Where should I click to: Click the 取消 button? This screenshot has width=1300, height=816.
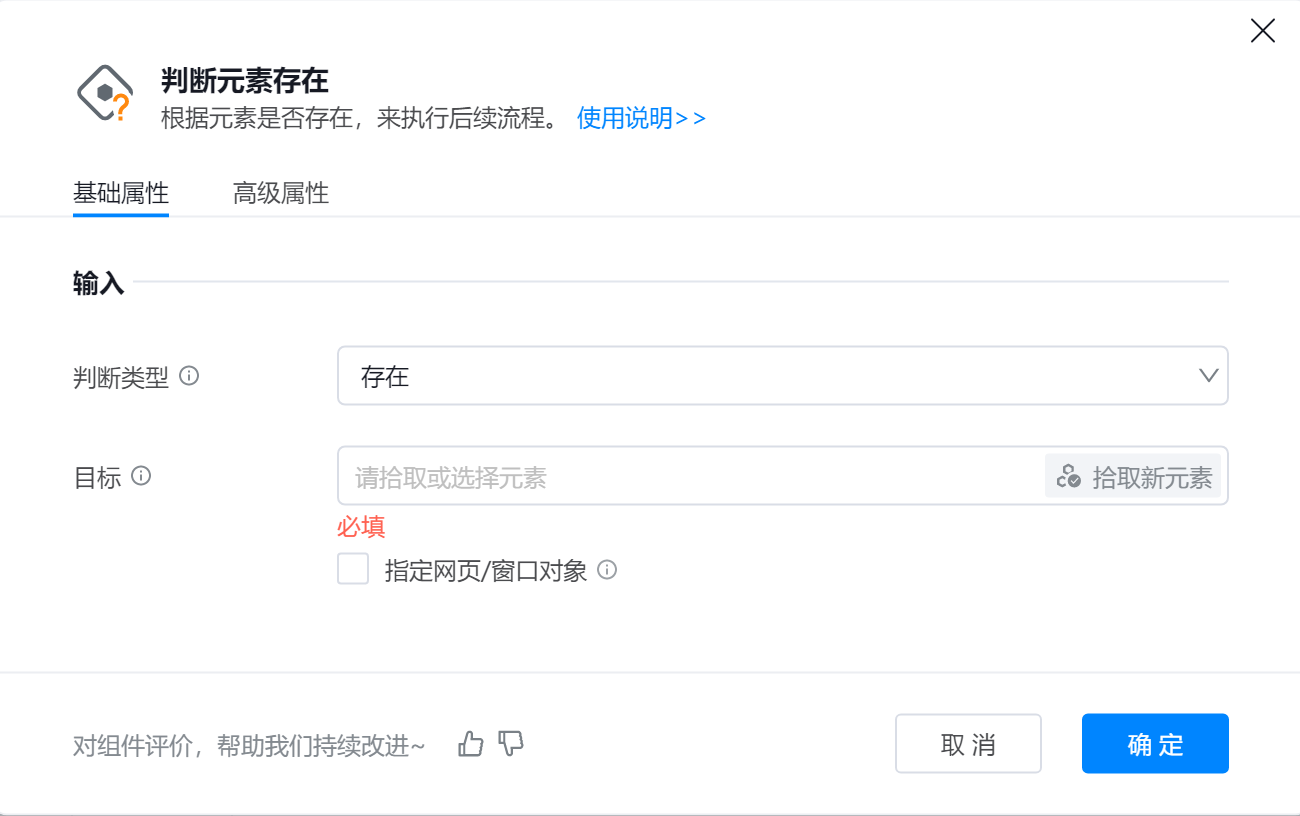coord(968,743)
